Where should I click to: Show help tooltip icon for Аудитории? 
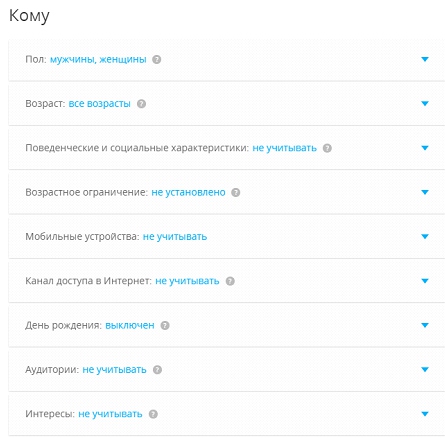[x=157, y=370]
